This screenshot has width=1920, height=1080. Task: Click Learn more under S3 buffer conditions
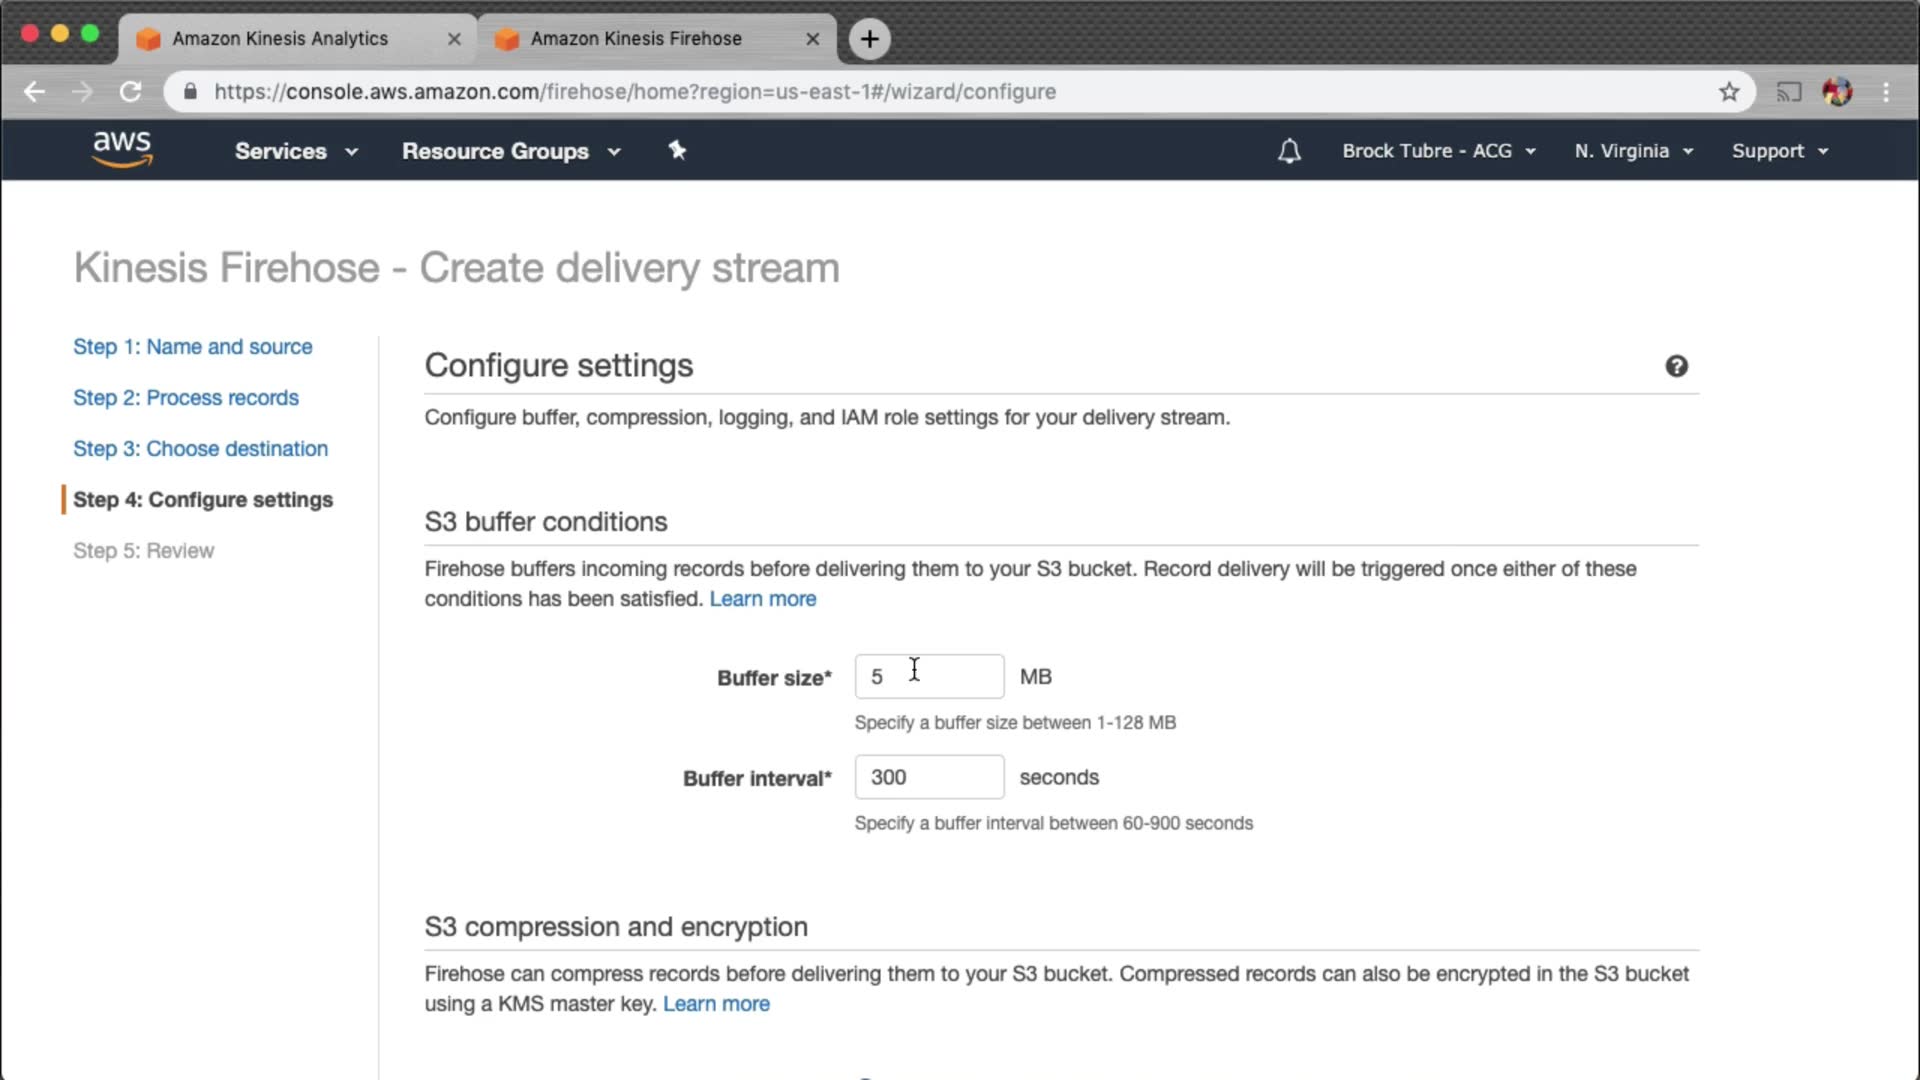[762, 599]
